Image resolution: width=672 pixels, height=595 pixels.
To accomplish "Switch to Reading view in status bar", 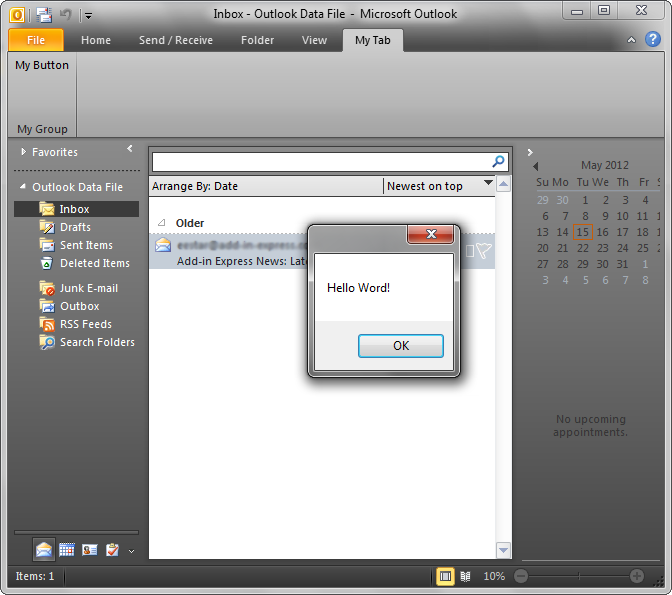I will [465, 577].
